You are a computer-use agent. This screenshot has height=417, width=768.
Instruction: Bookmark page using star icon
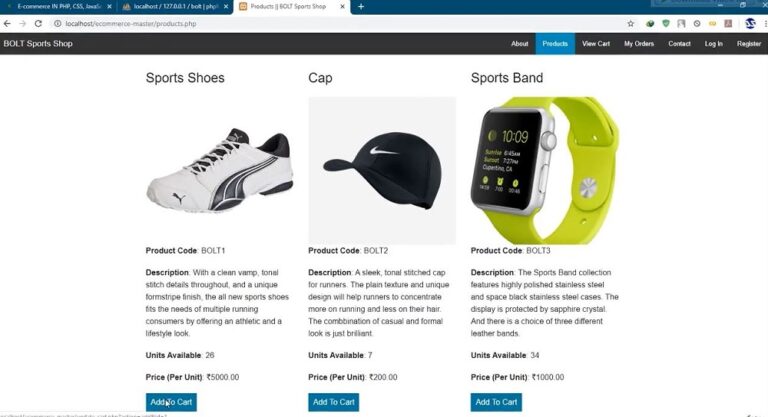(631, 24)
